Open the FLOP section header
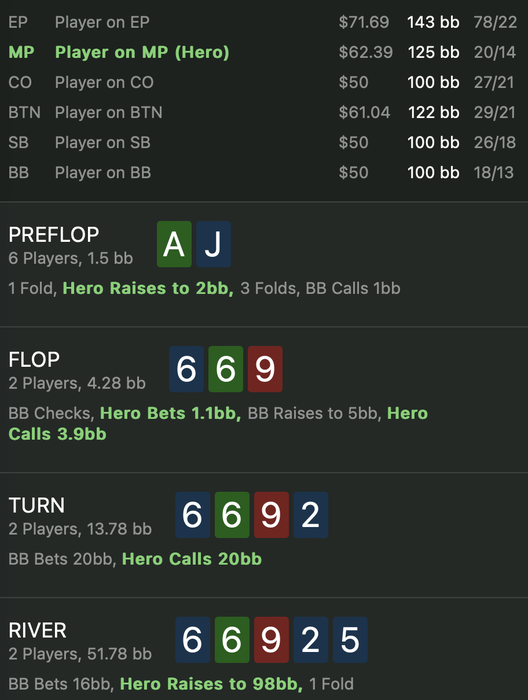 coord(34,359)
